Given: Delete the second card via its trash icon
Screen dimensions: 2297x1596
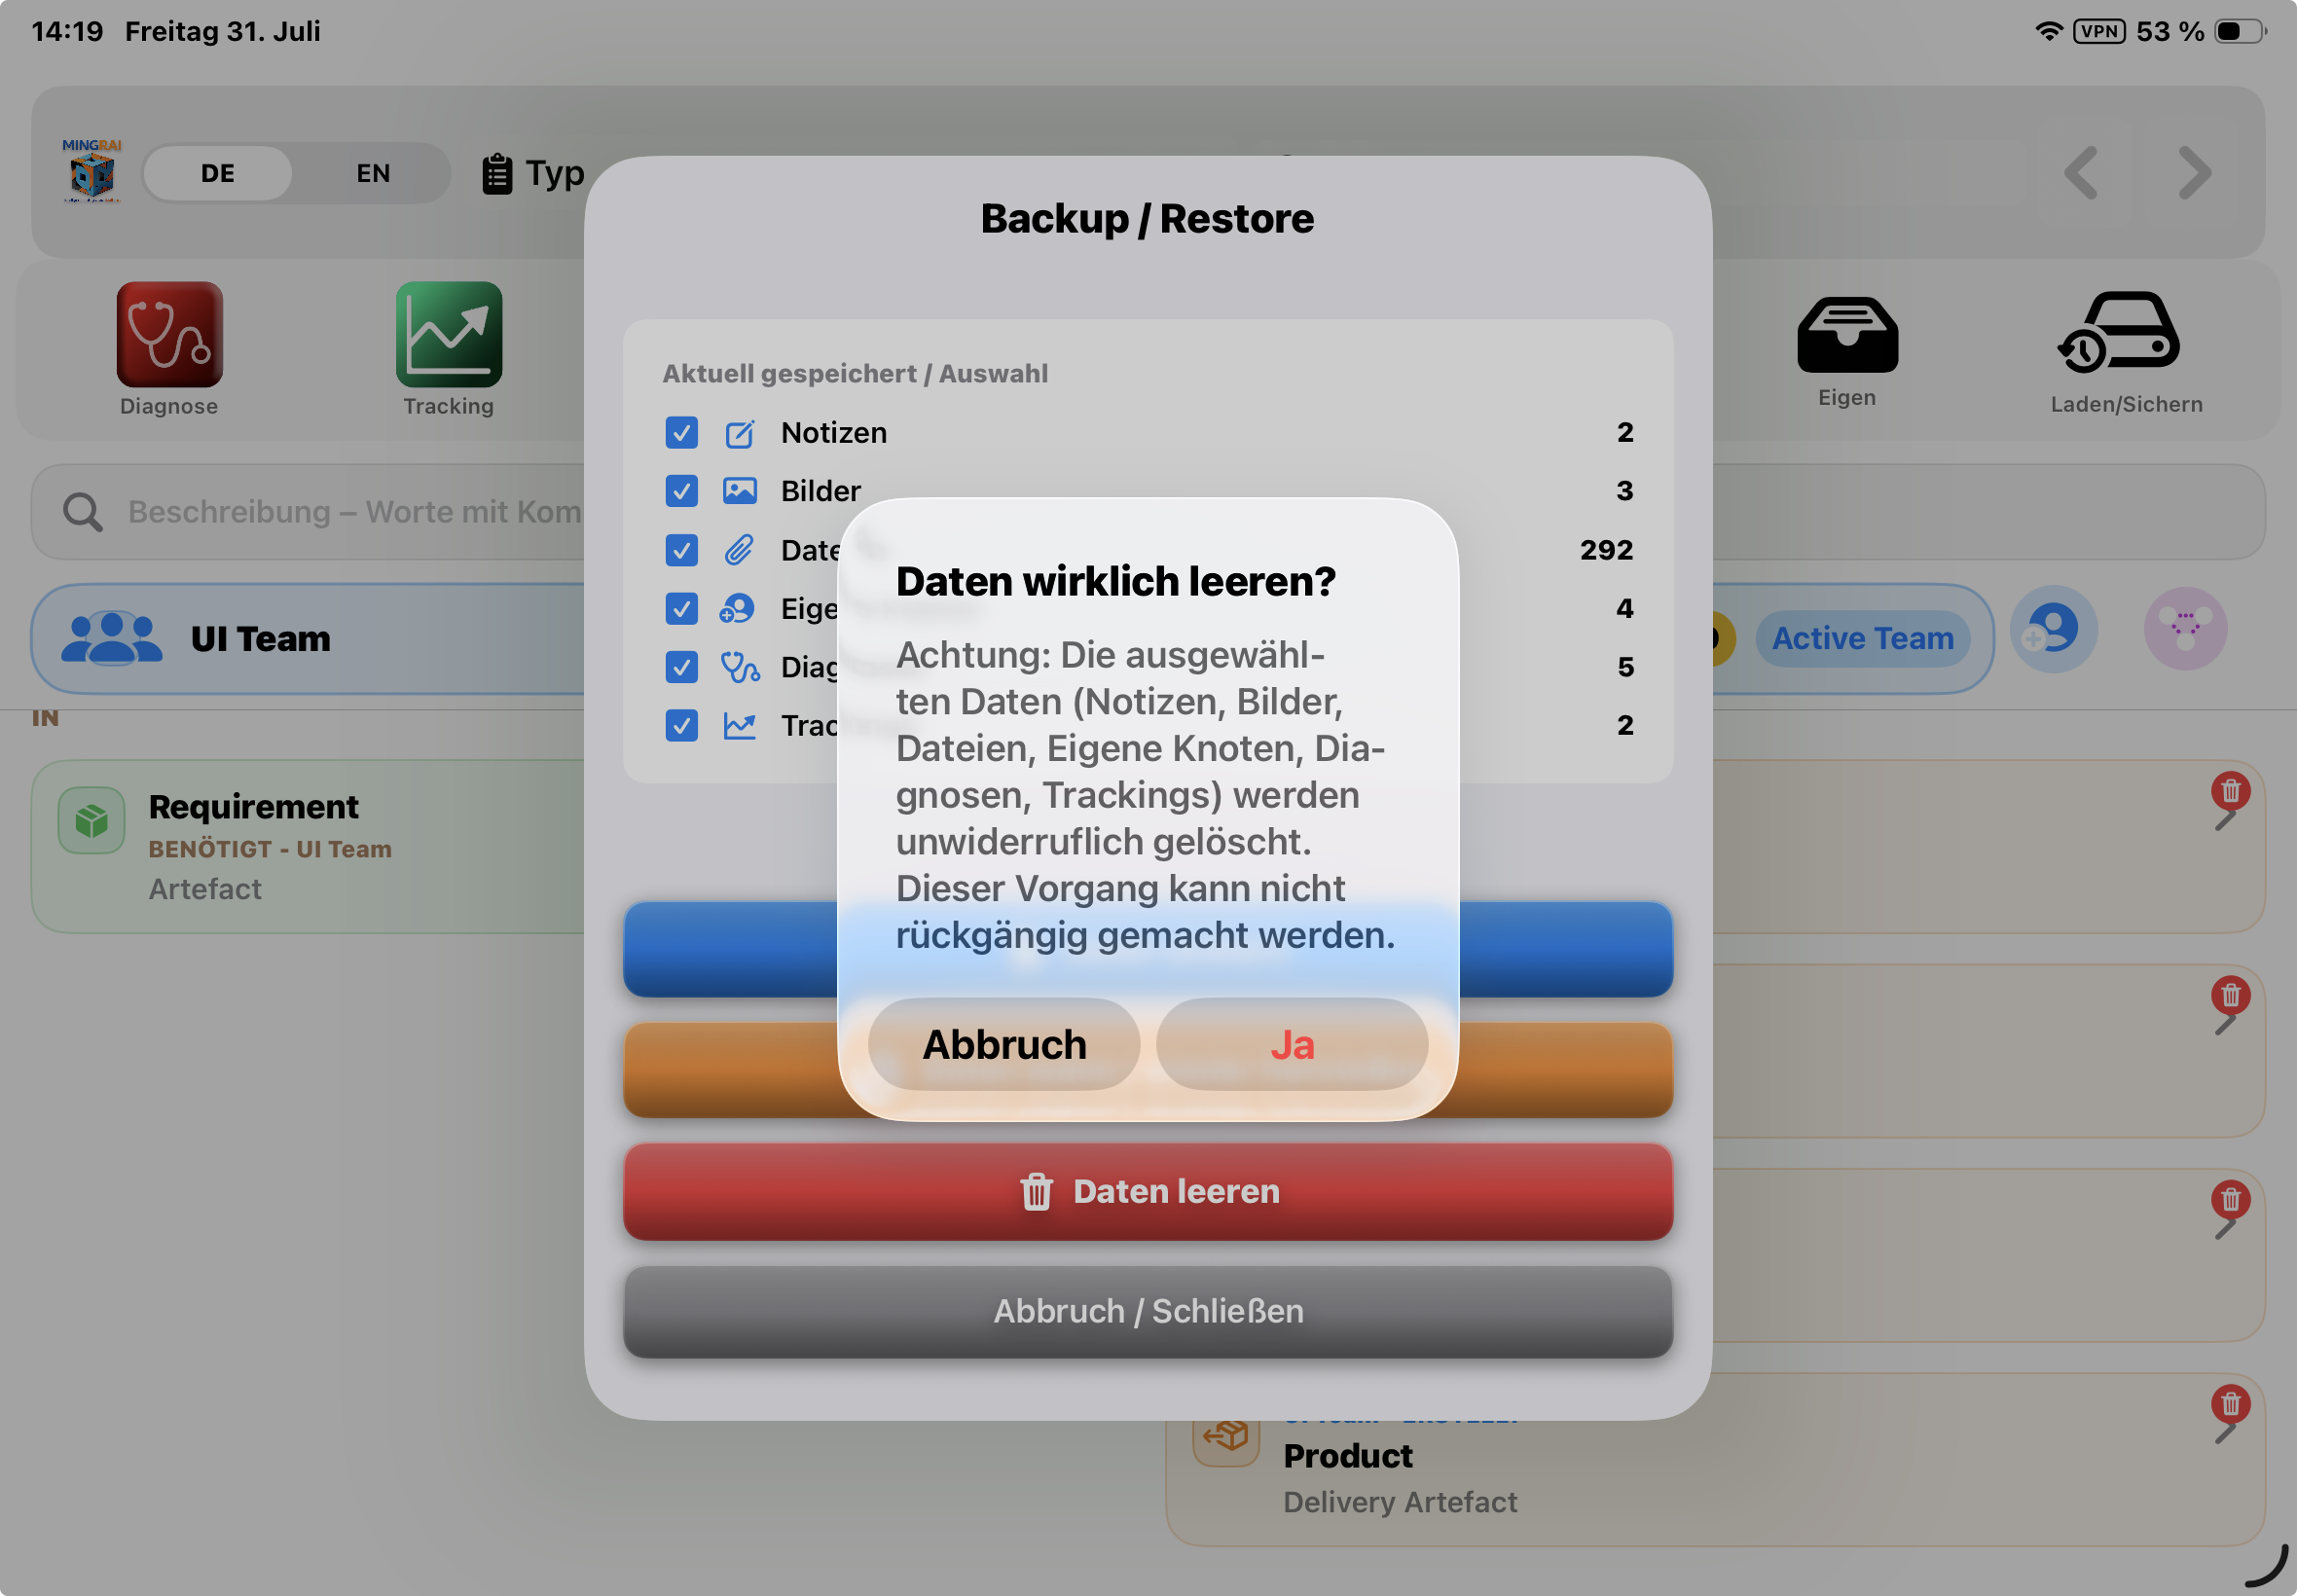Looking at the screenshot, I should [2231, 995].
